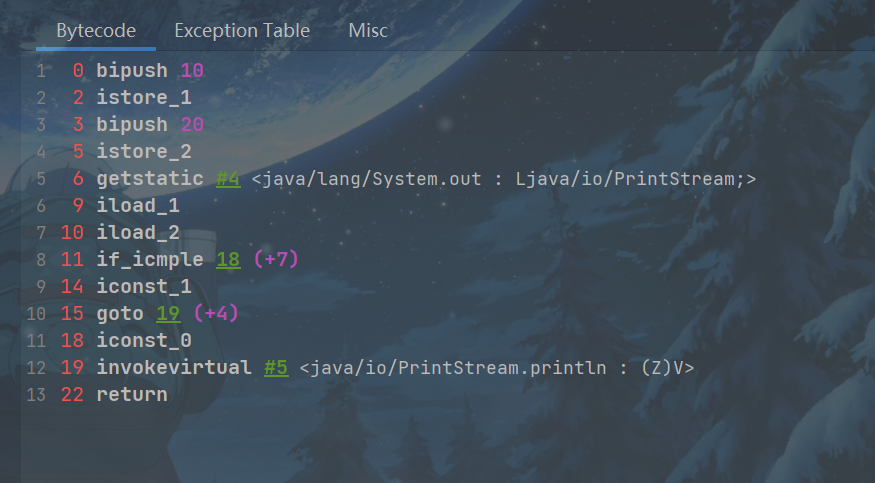Open the Exception Table tab
The image size is (875, 483).
coord(242,30)
